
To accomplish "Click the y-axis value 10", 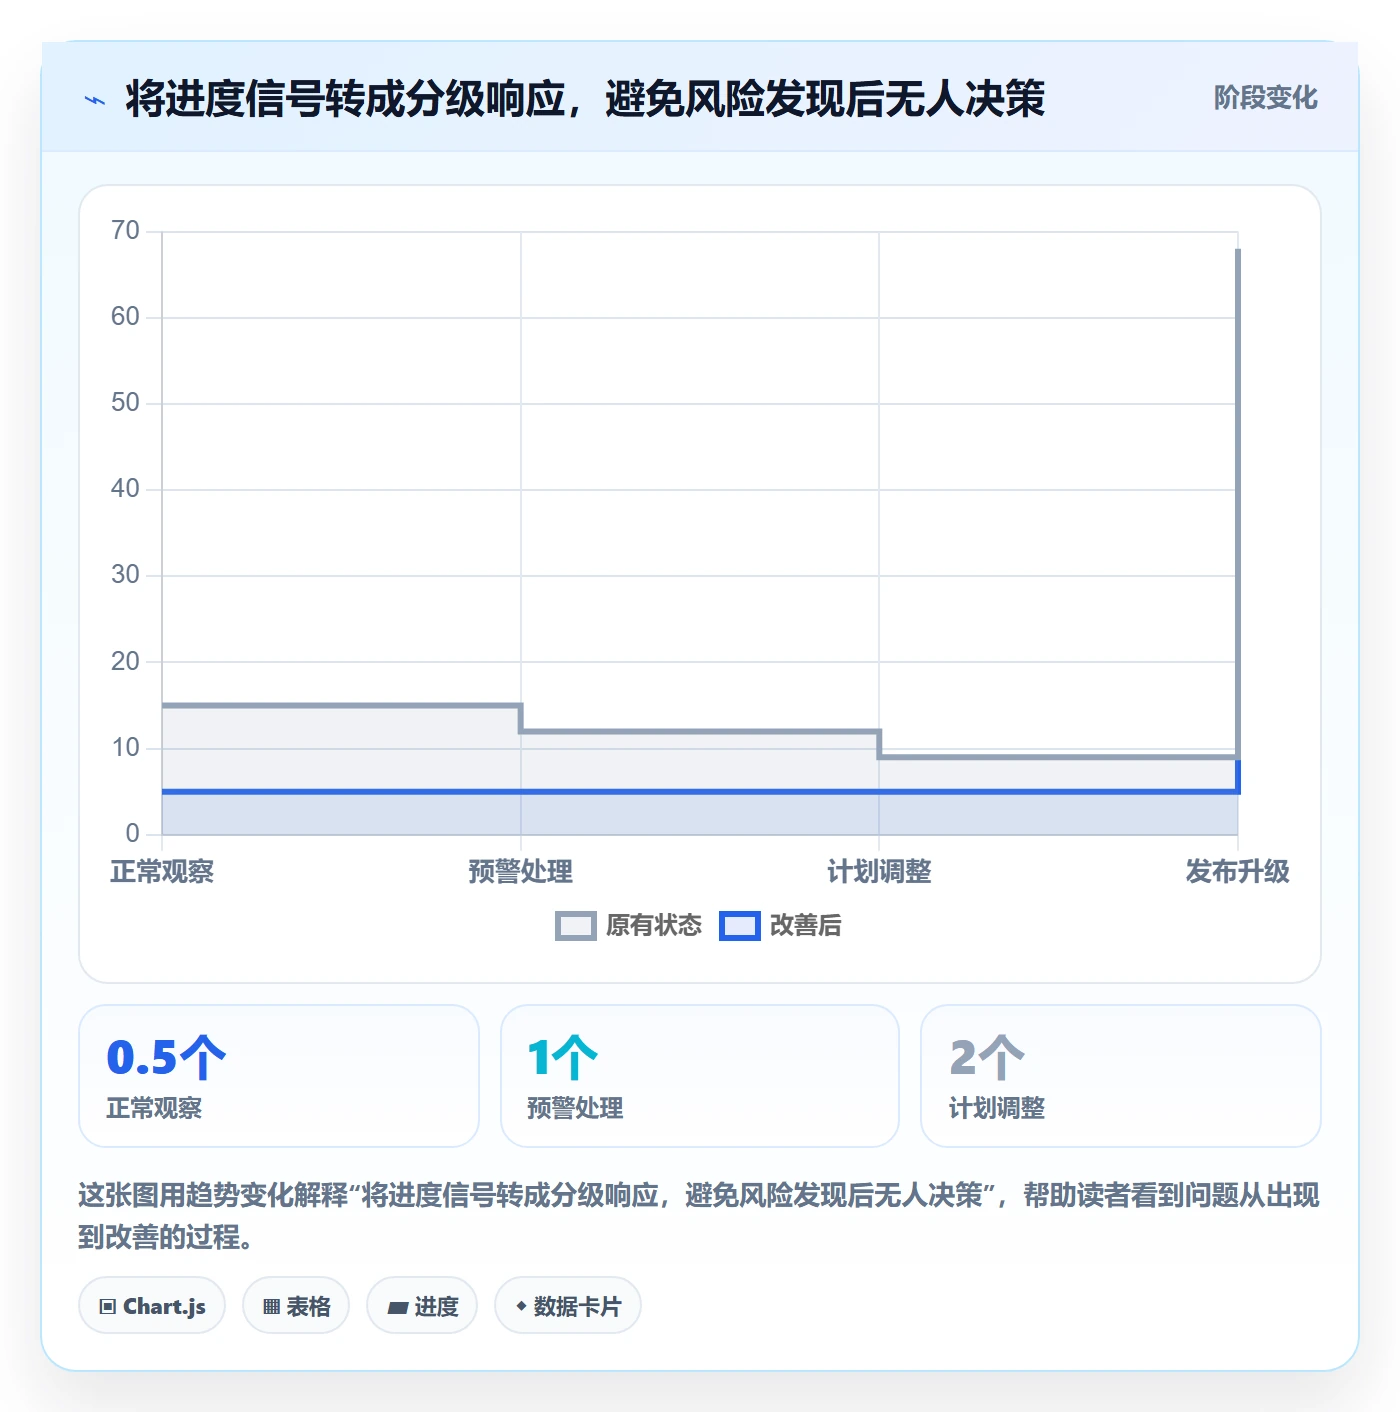I will [x=125, y=748].
